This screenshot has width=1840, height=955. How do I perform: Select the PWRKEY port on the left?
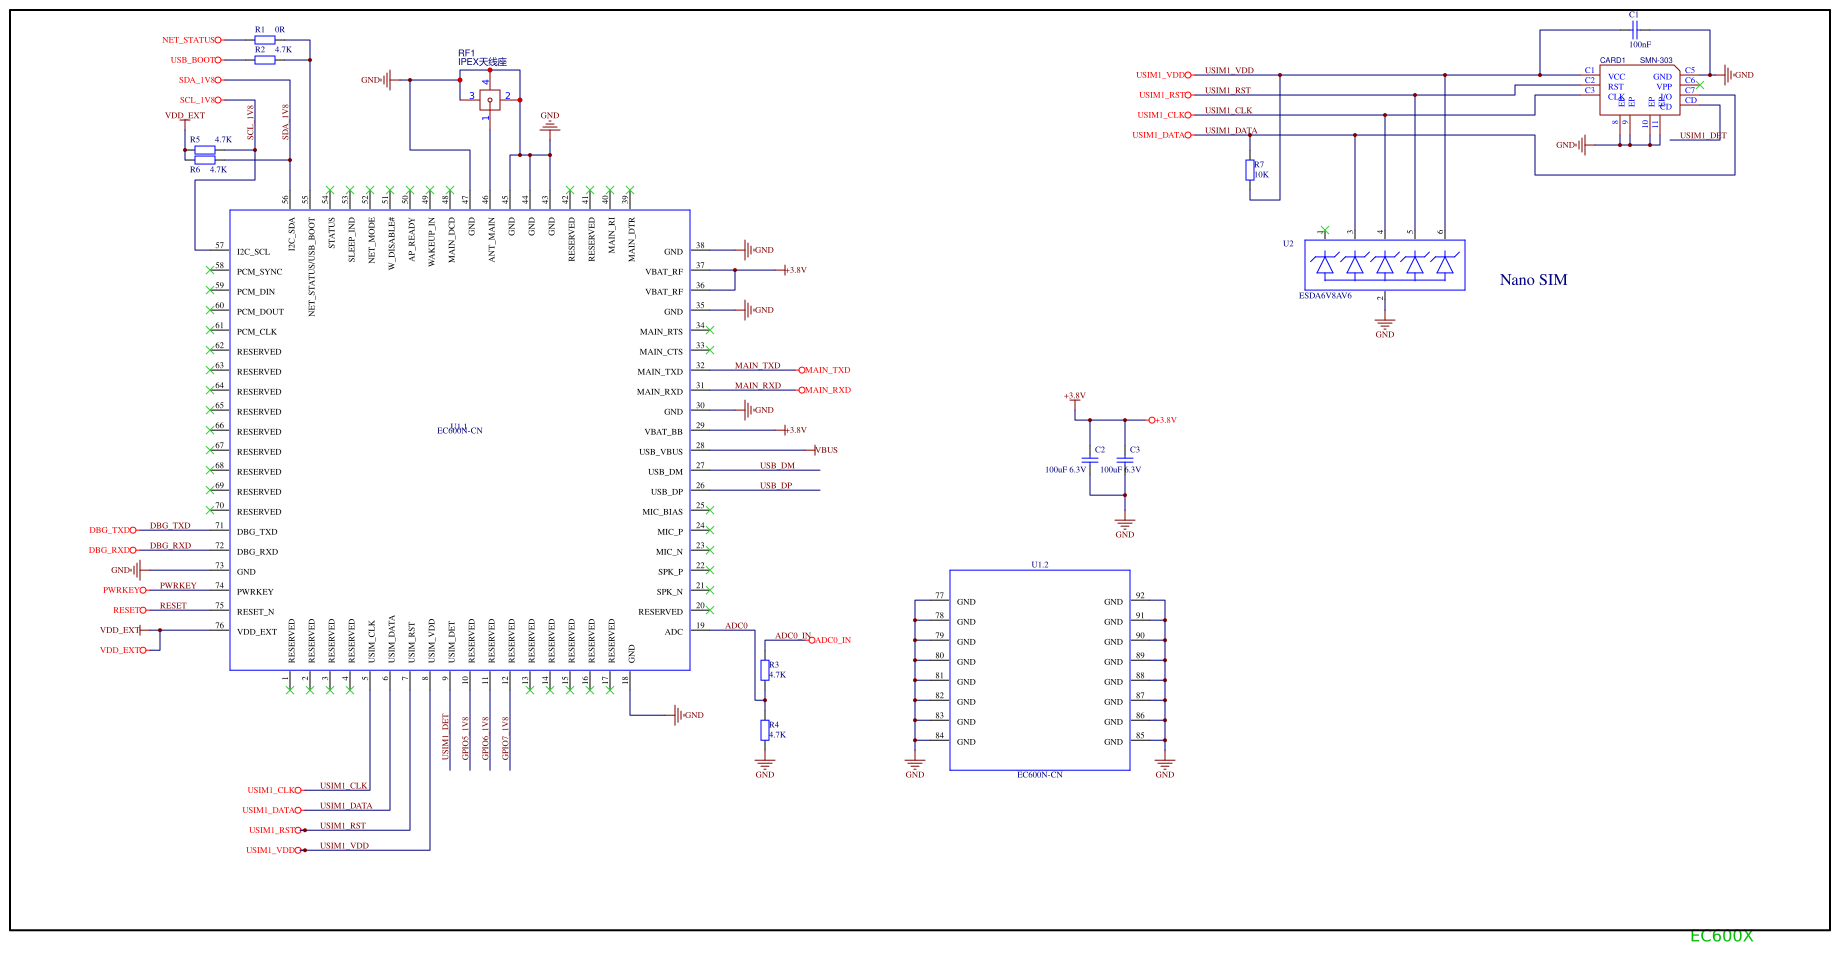tap(122, 590)
